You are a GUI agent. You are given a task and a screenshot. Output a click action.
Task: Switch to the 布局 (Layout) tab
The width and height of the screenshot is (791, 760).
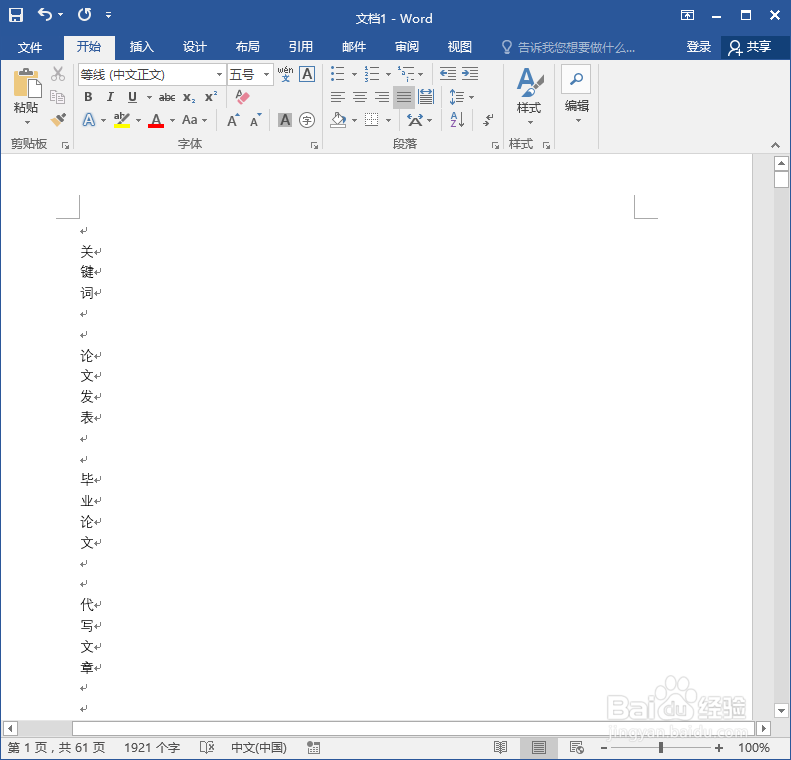pos(248,47)
